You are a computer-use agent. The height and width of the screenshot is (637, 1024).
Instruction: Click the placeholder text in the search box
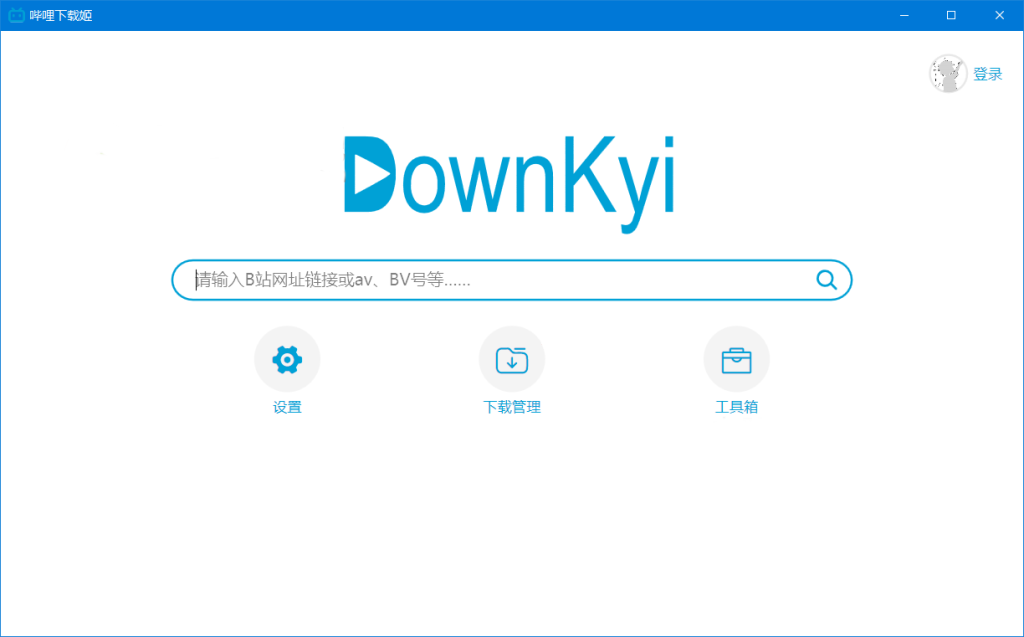pyautogui.click(x=333, y=280)
